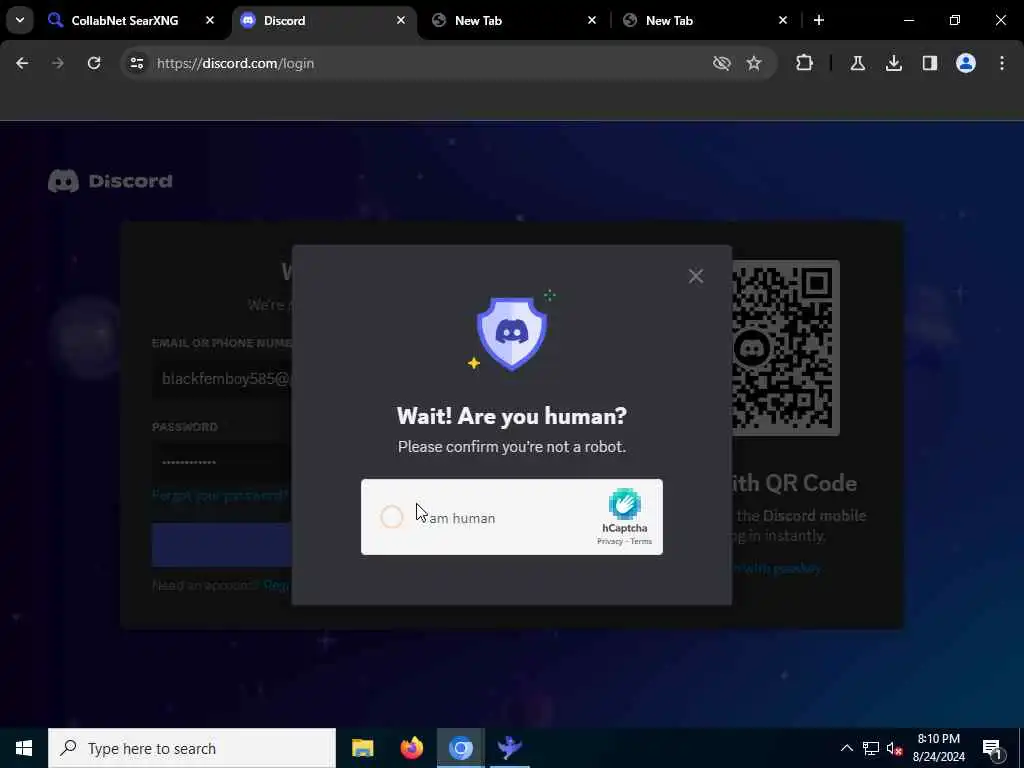The image size is (1024, 768).
Task: Go forward to next page
Action: (58, 63)
